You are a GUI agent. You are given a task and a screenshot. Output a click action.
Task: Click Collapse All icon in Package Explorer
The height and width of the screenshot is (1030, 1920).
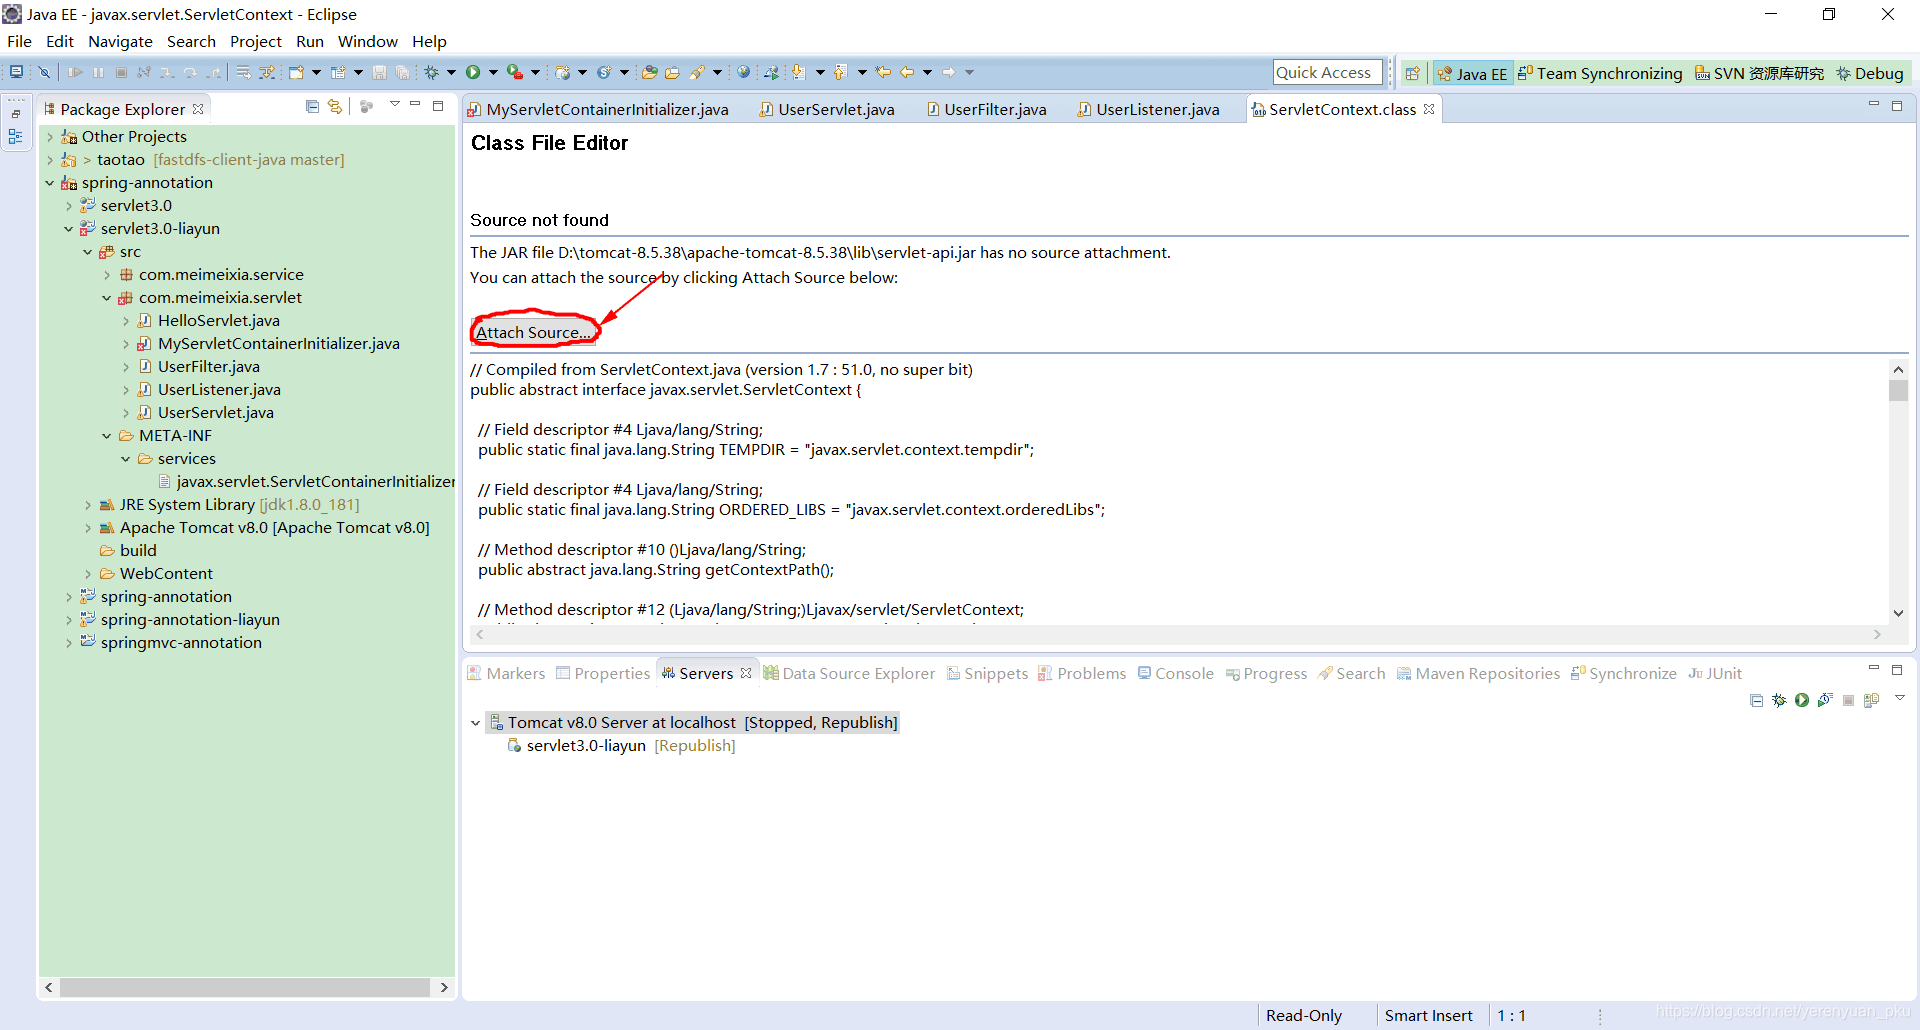312,106
